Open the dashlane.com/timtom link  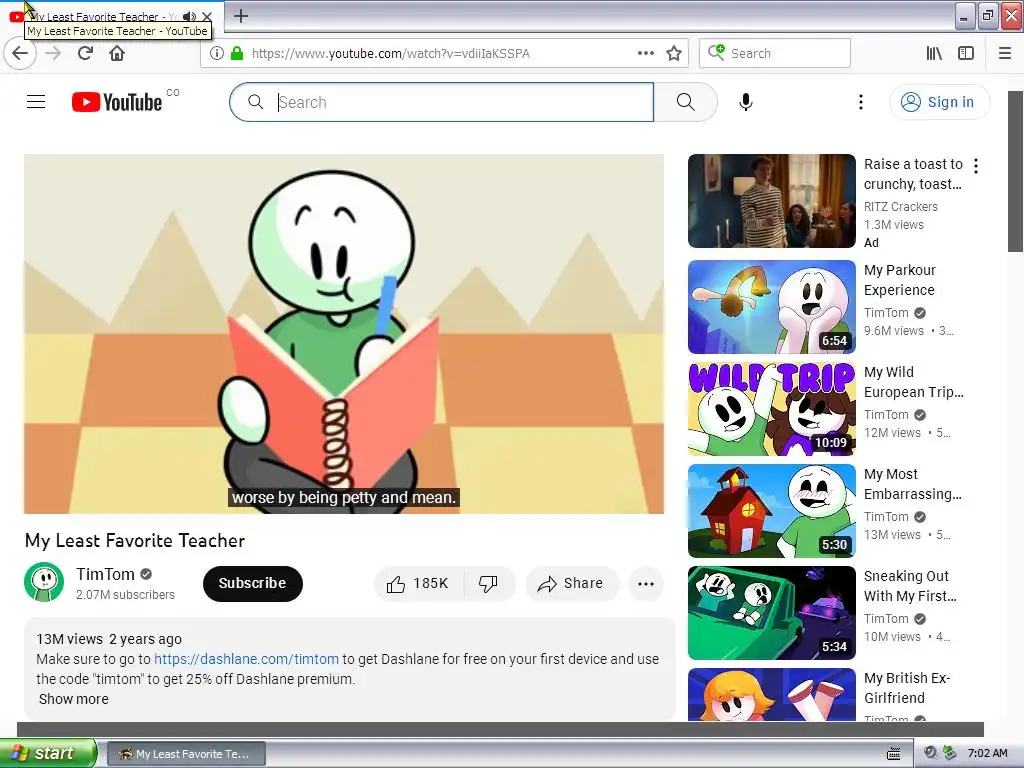246,659
